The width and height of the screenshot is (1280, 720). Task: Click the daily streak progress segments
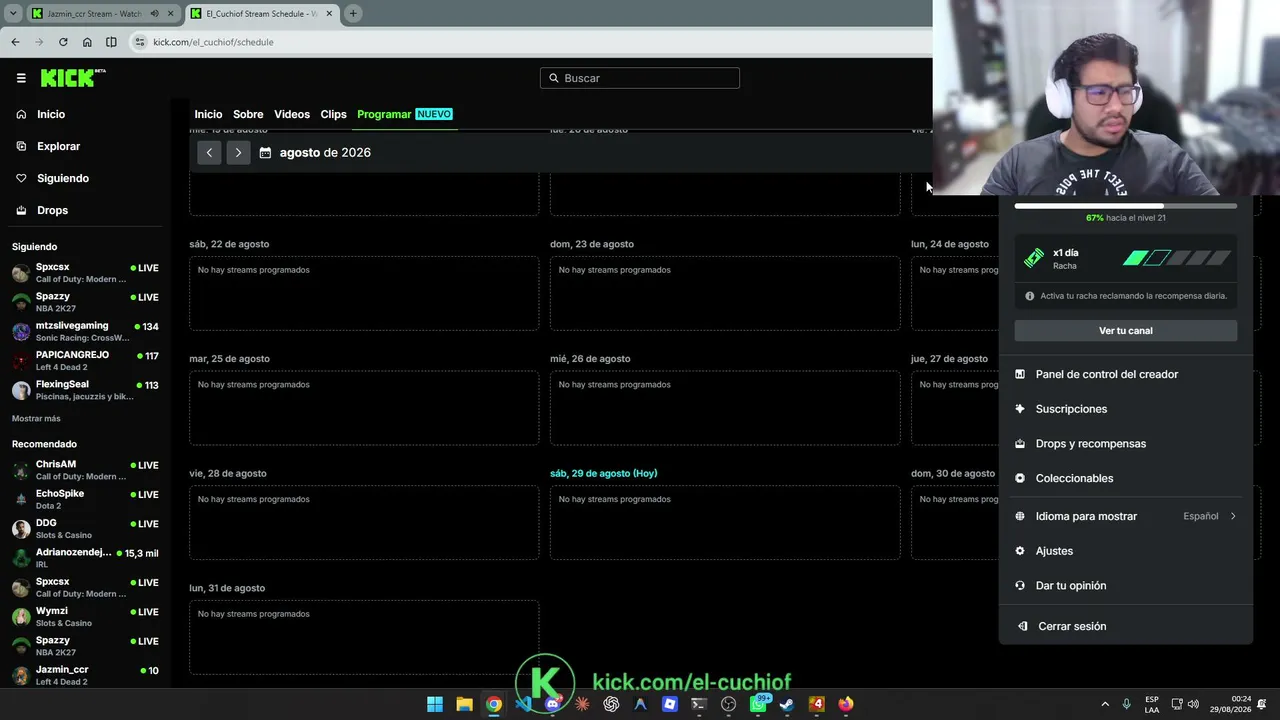[x=1177, y=258]
